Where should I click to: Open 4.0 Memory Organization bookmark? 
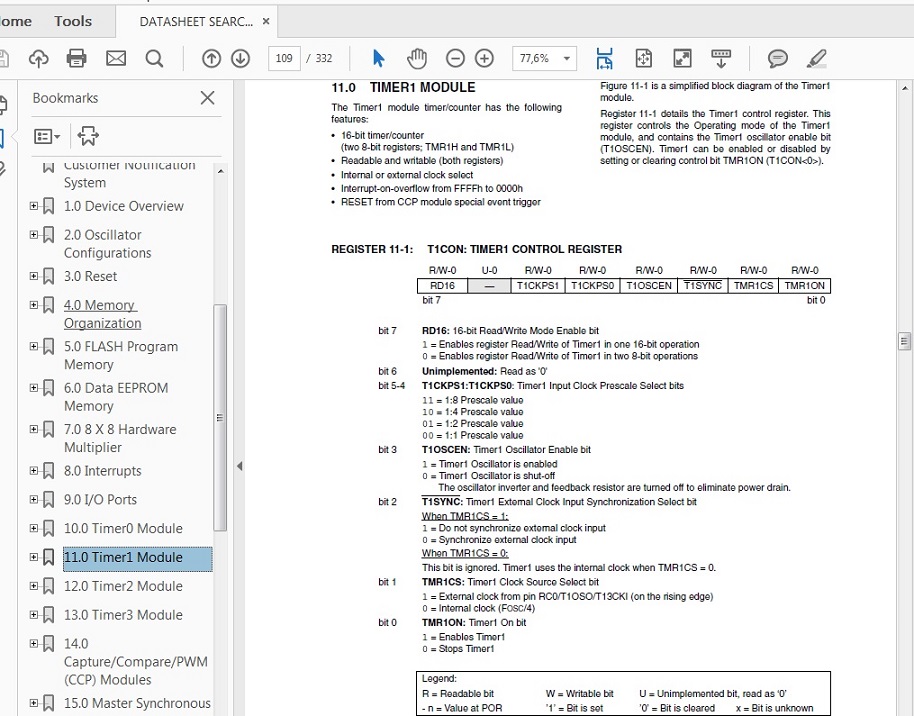click(103, 314)
